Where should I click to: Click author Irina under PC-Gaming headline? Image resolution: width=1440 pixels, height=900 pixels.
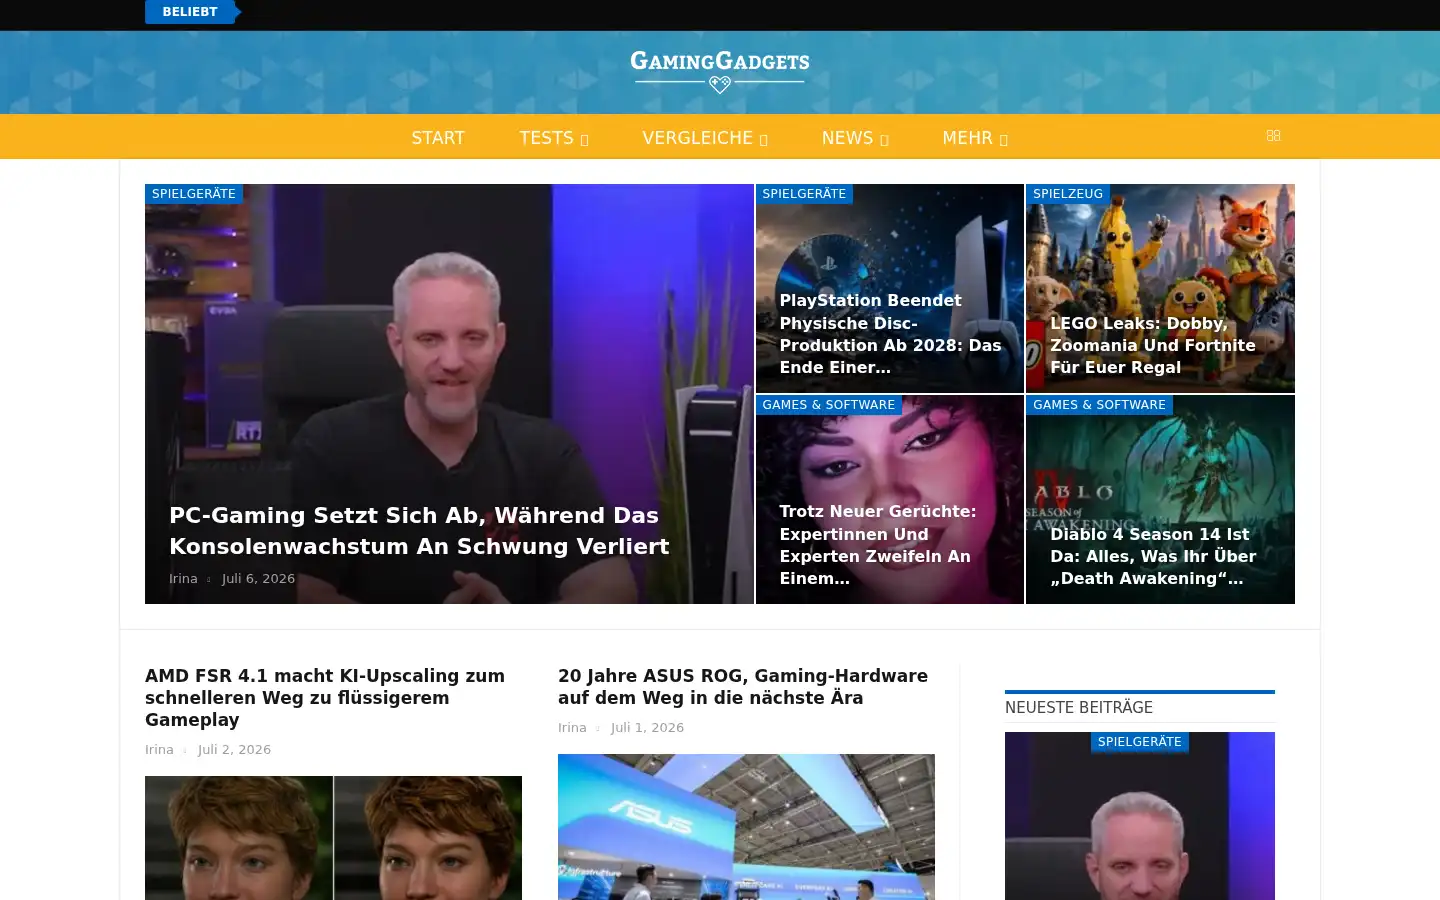(x=183, y=579)
